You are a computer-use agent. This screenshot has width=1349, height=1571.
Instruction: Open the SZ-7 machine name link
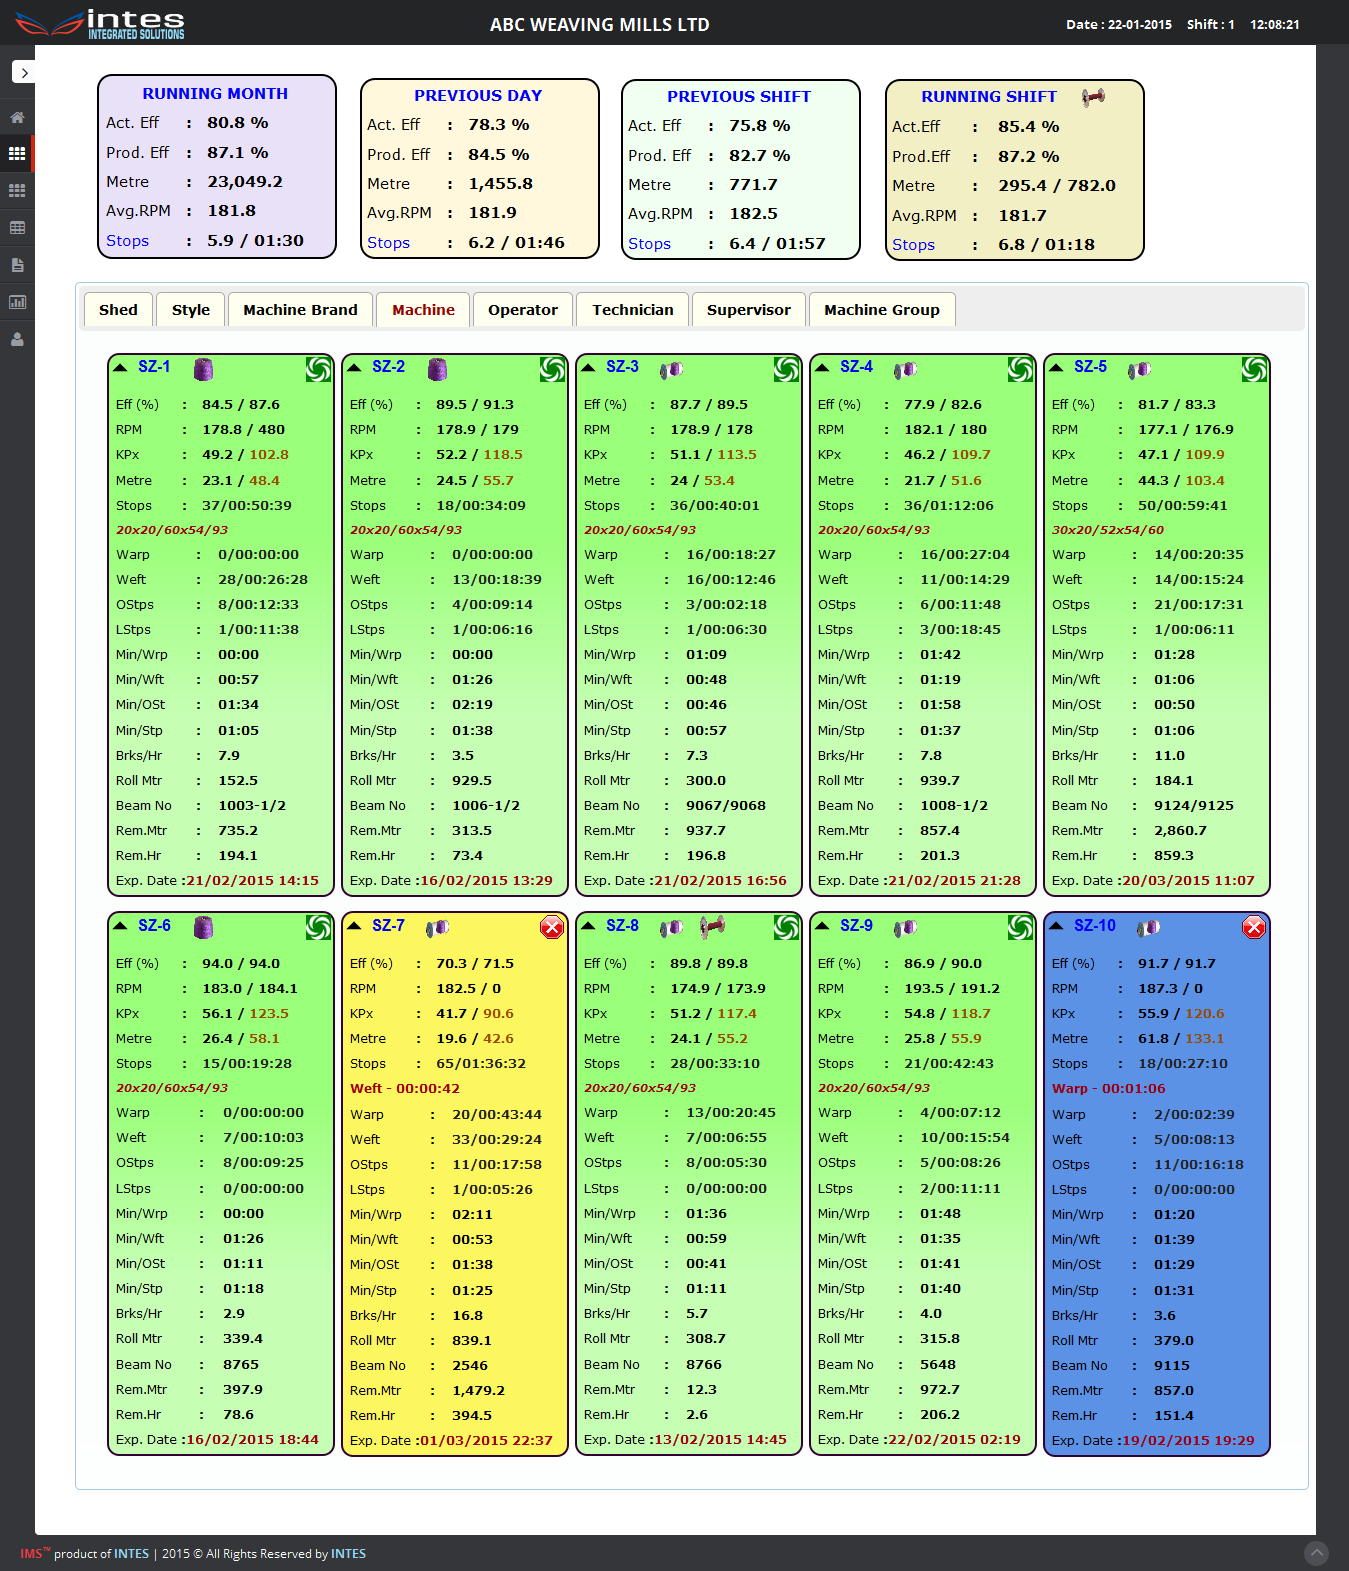pyautogui.click(x=388, y=926)
